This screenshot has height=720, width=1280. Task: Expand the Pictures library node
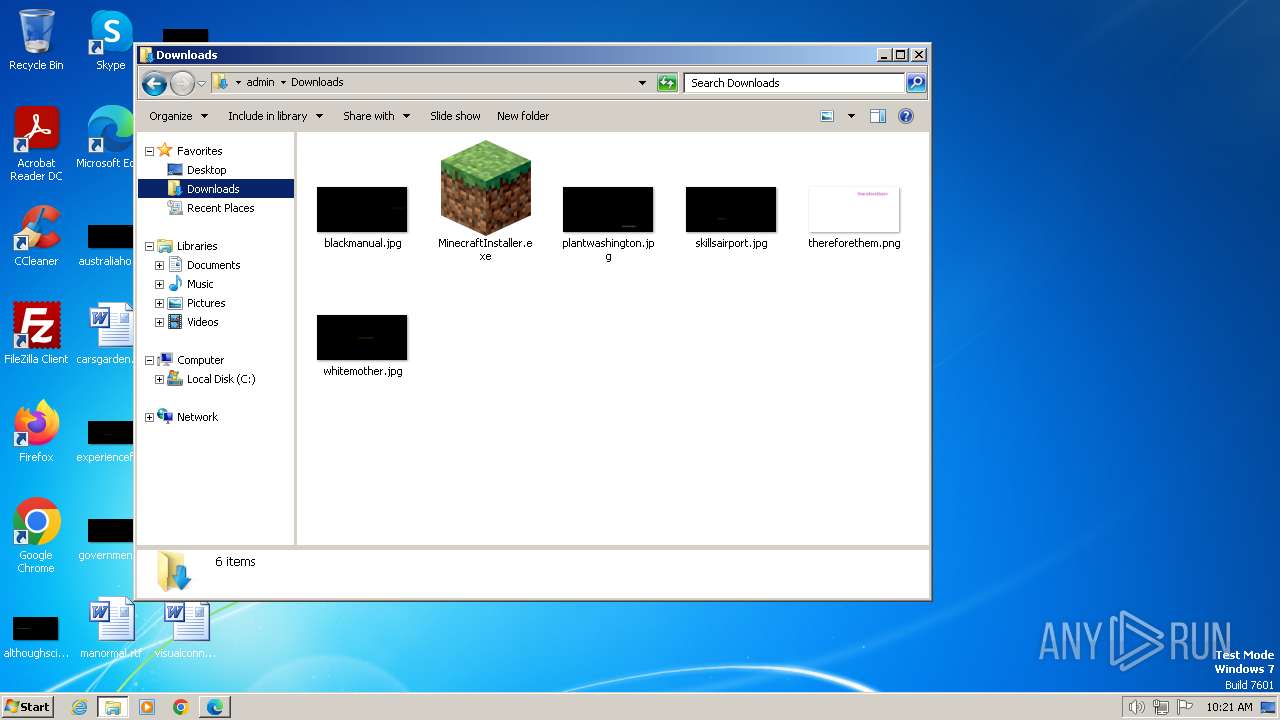(x=160, y=303)
